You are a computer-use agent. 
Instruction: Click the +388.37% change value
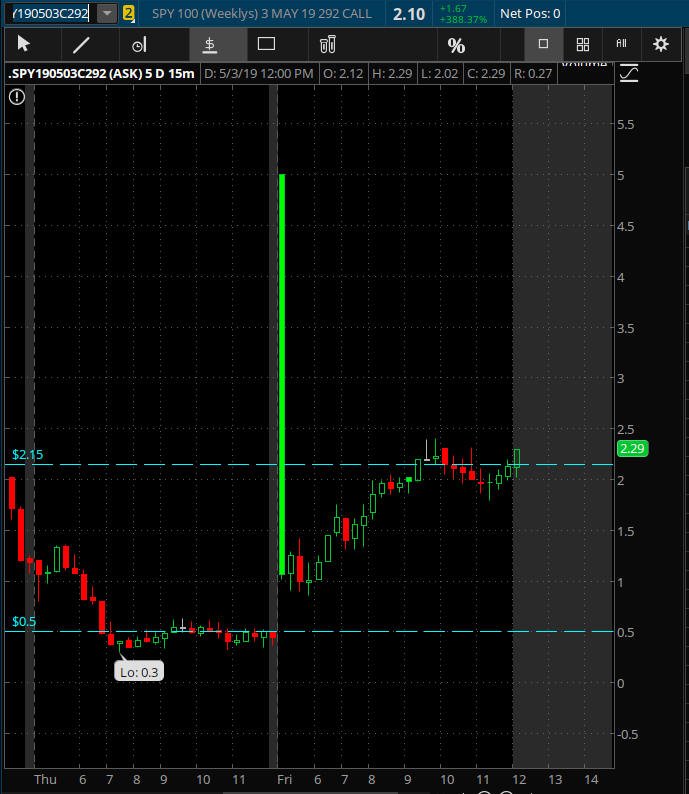(x=463, y=20)
